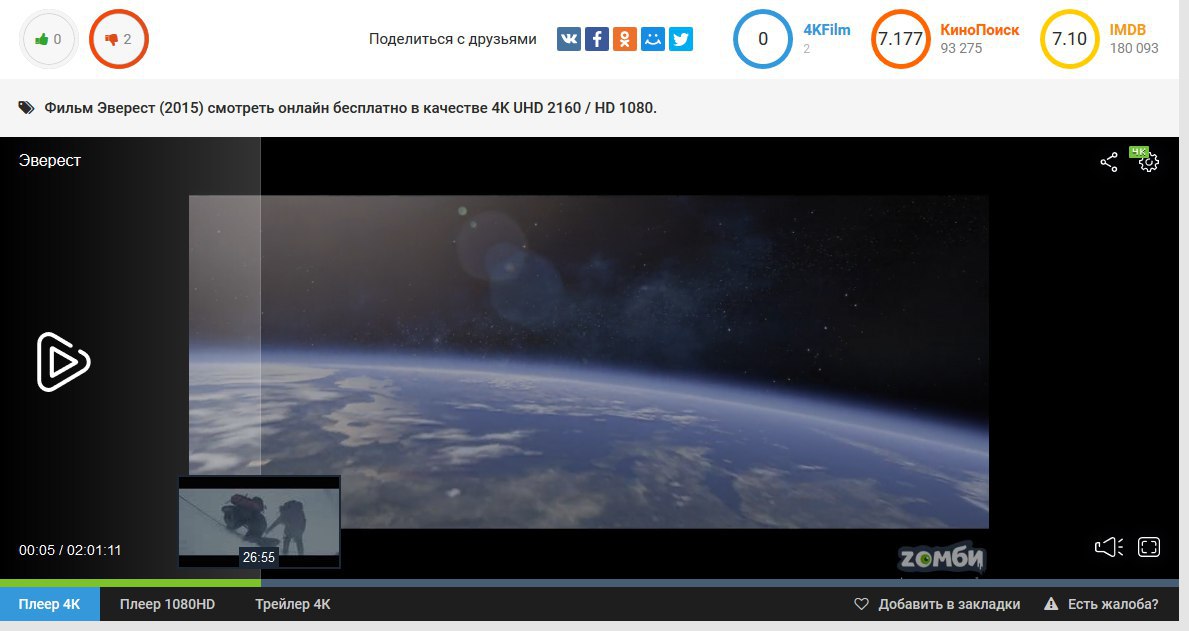
Task: Share via VK icon
Action: (x=569, y=39)
